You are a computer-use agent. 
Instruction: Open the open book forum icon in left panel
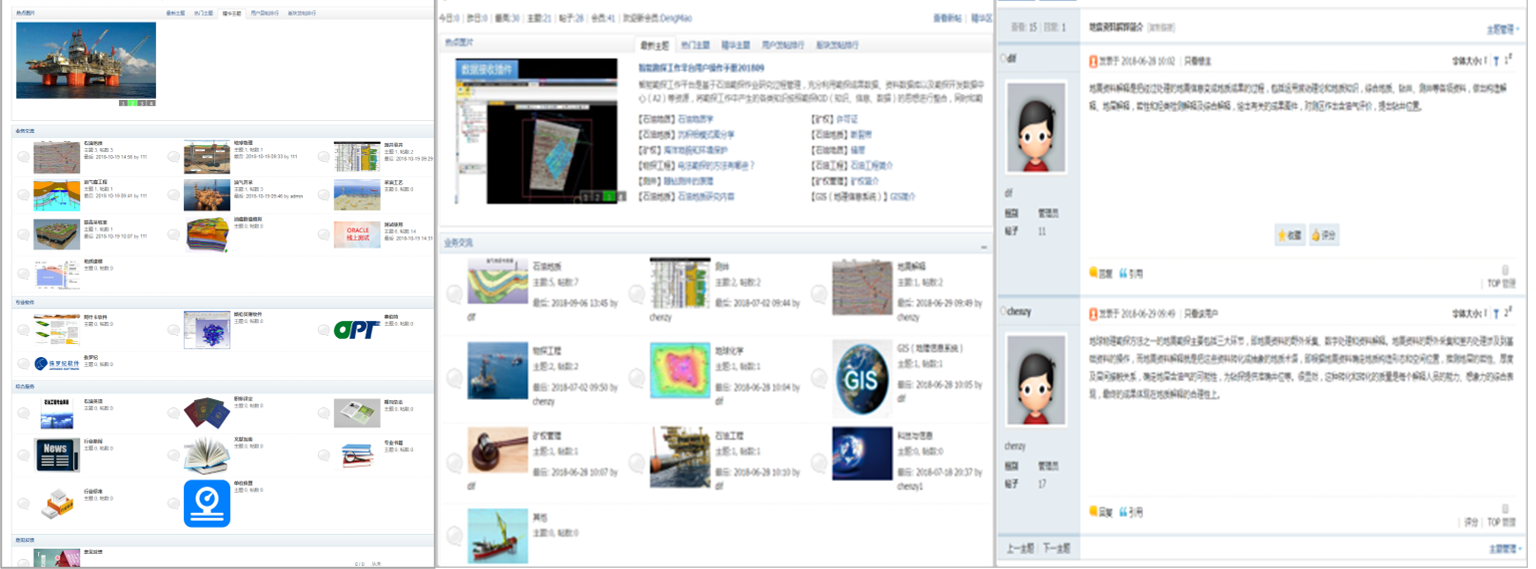pos(207,454)
